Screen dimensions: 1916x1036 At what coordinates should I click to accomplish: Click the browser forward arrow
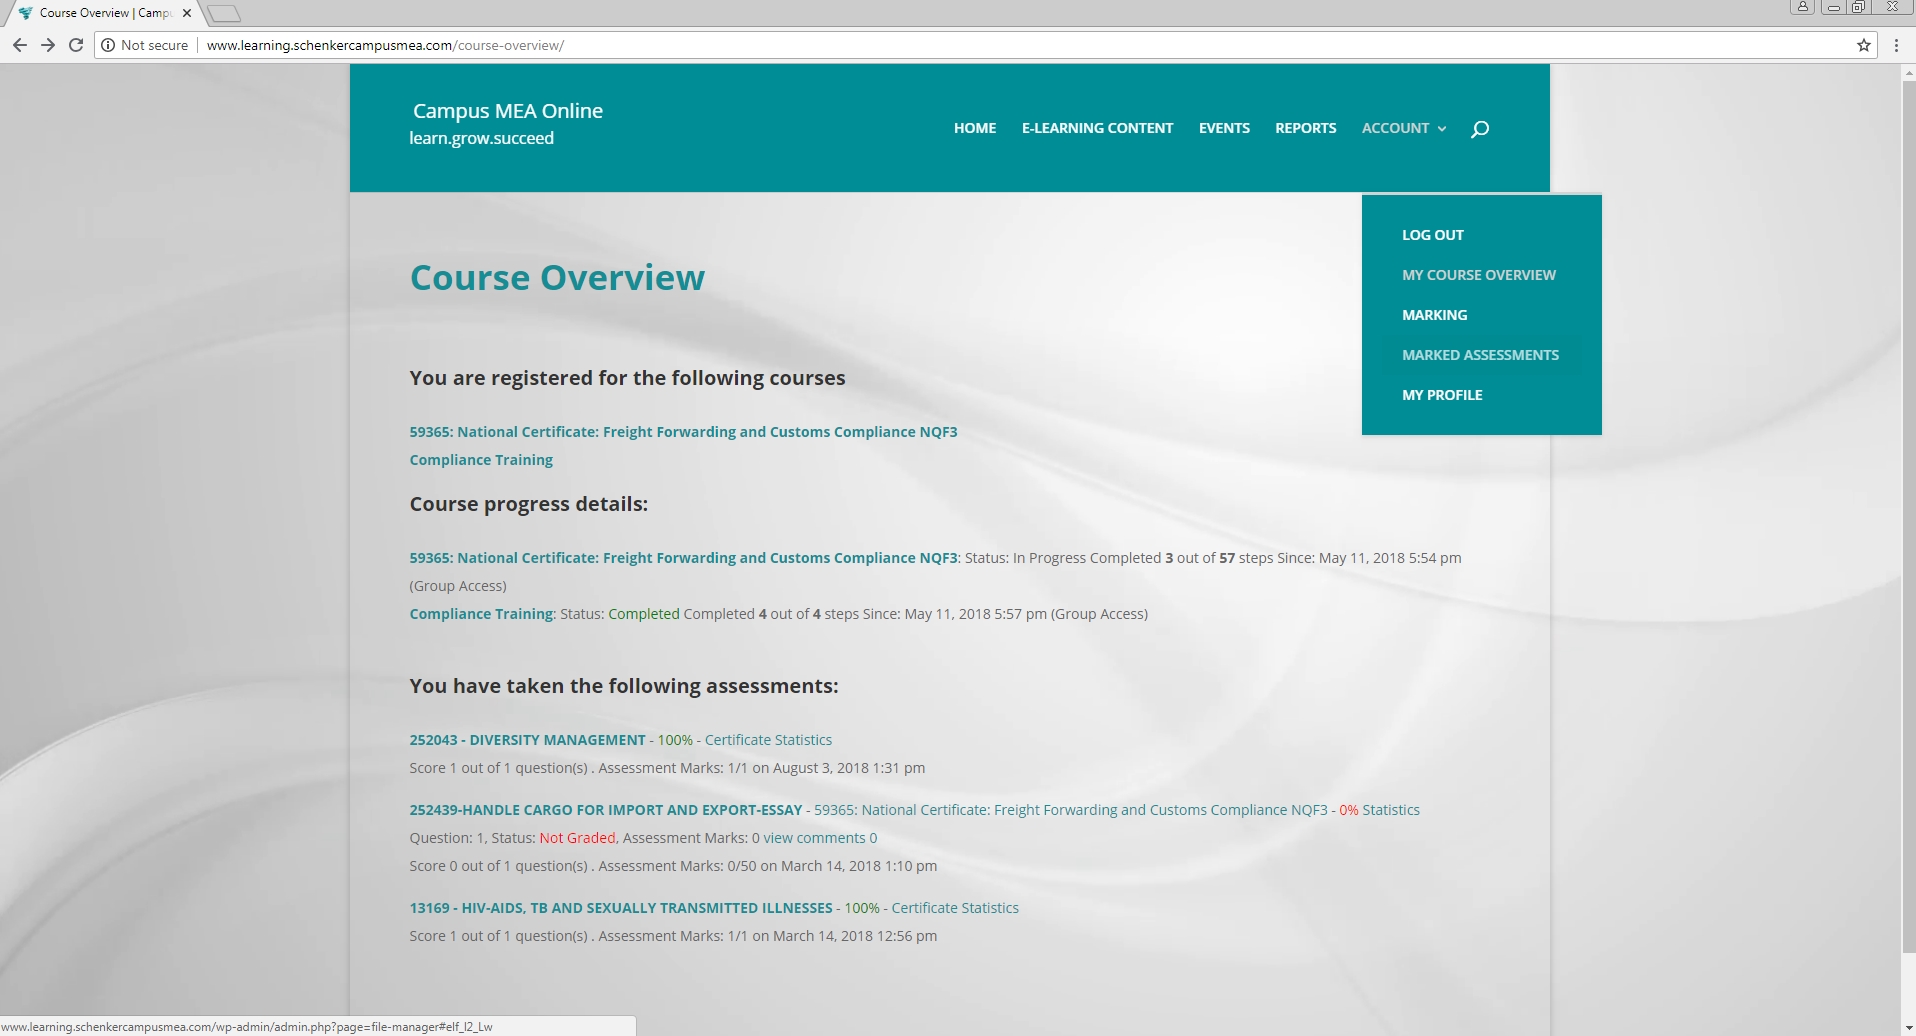click(47, 45)
